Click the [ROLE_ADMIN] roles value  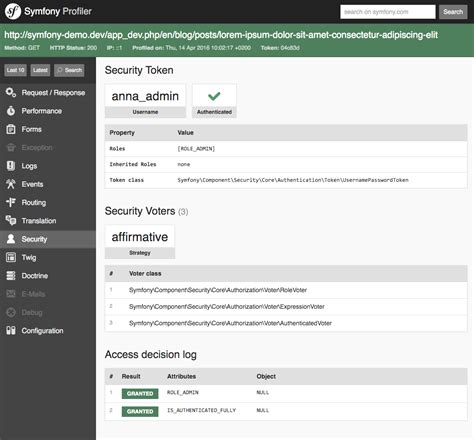point(196,149)
